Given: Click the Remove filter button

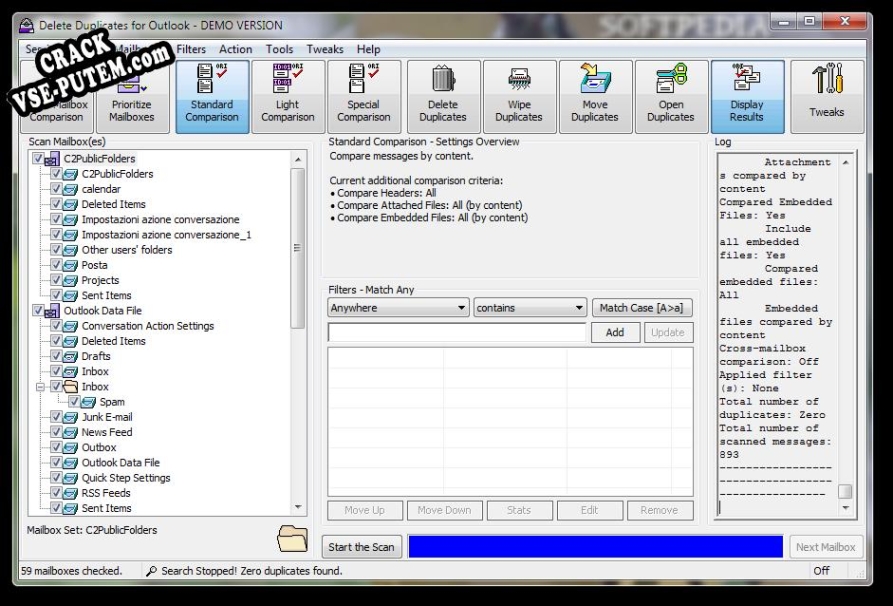Looking at the screenshot, I should click(x=660, y=510).
